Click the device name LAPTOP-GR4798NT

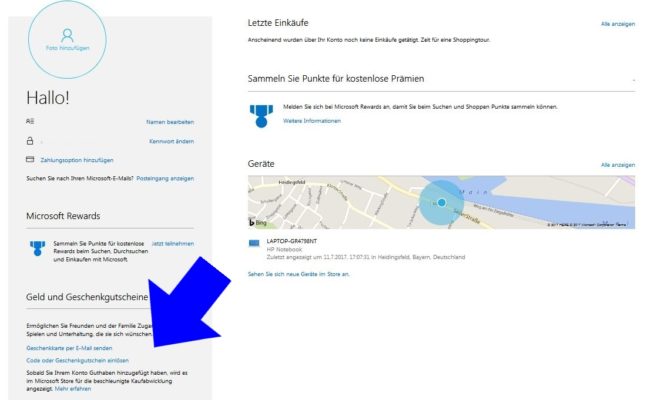[292, 241]
